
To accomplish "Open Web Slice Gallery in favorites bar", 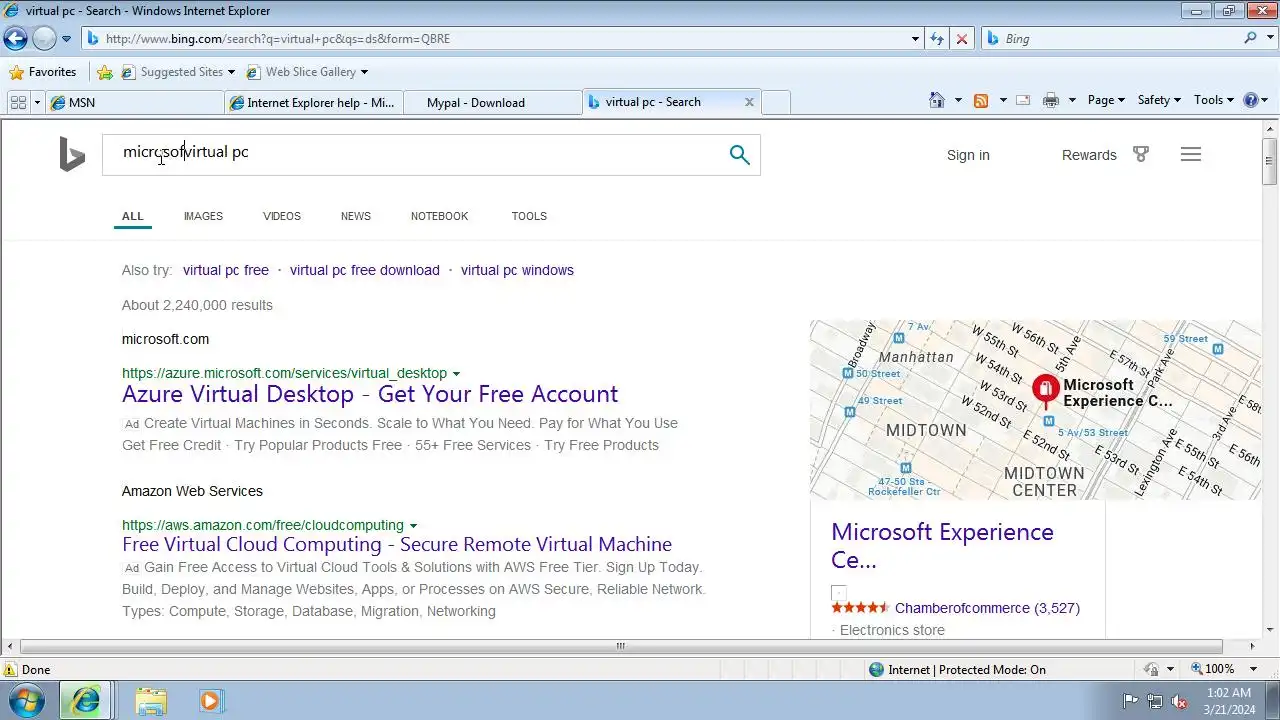I will click(x=307, y=72).
